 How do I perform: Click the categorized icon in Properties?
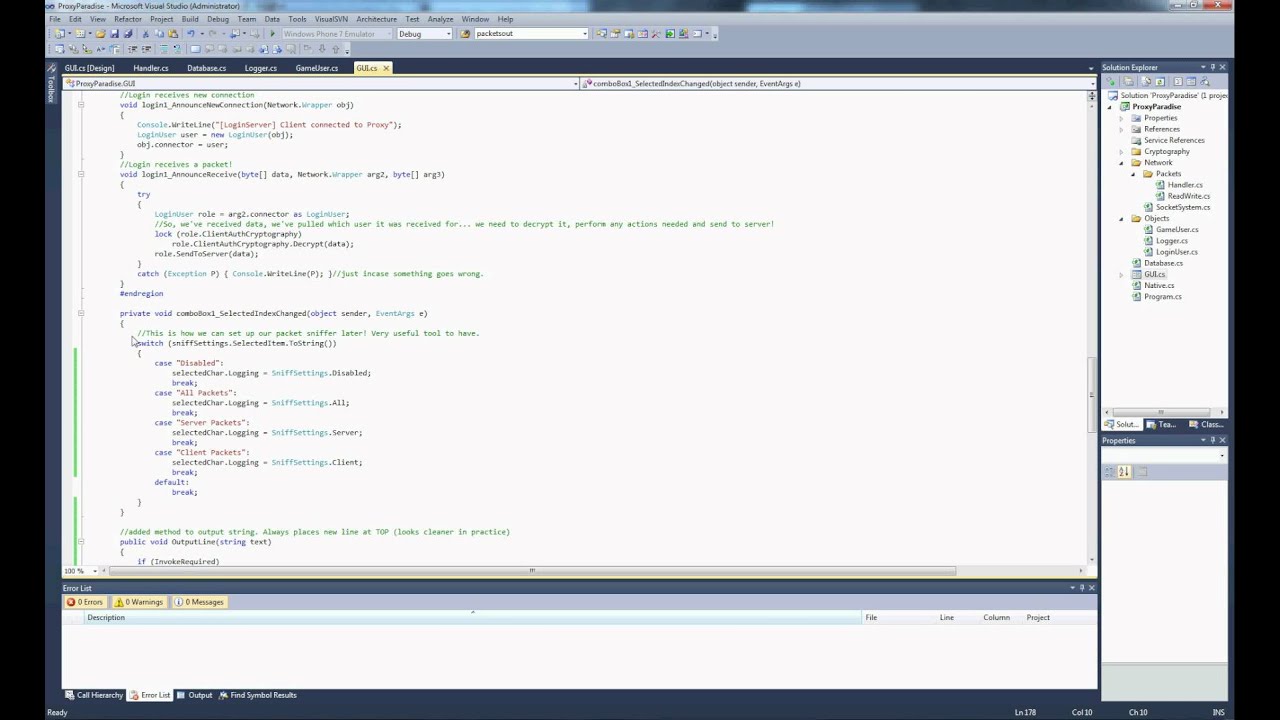pos(1109,472)
